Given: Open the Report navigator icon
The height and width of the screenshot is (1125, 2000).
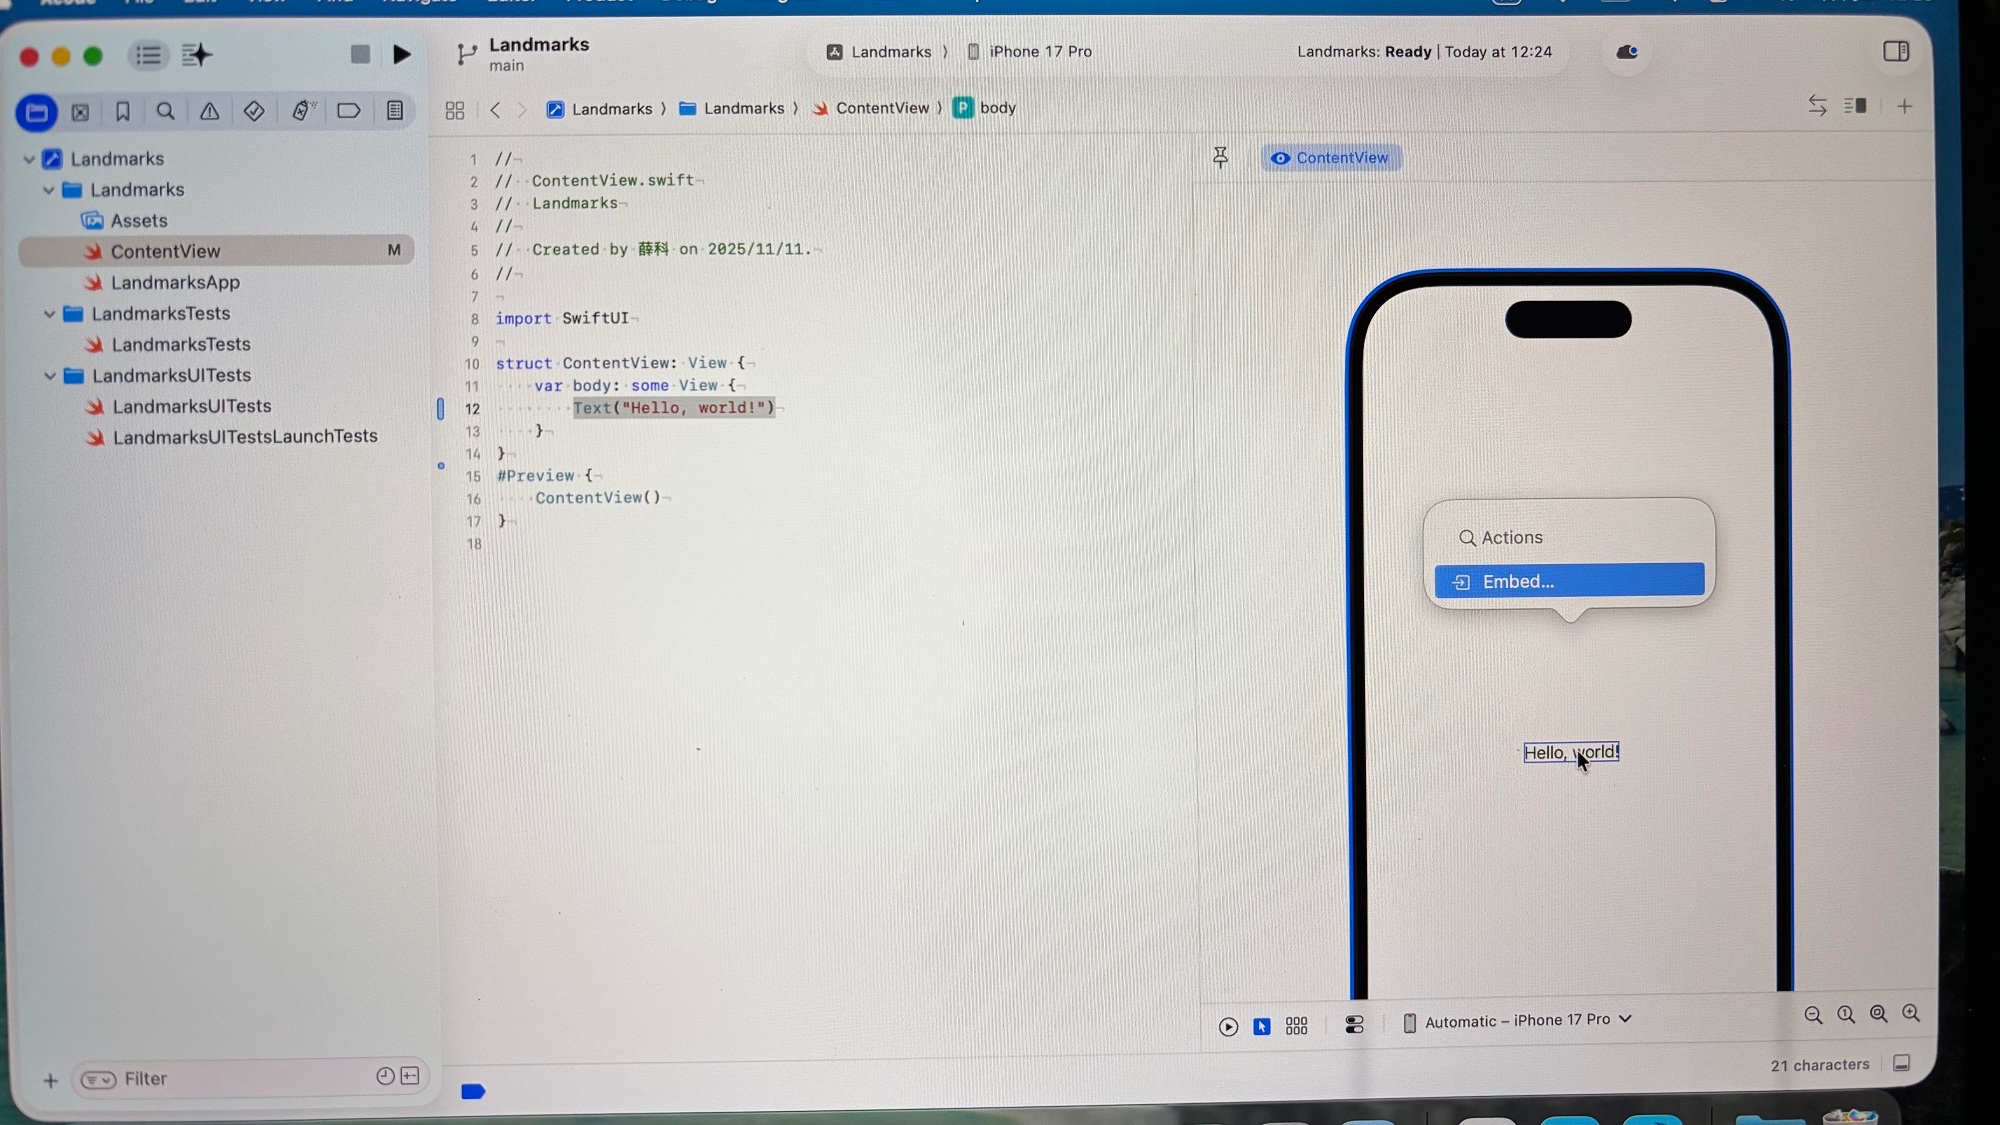Looking at the screenshot, I should point(395,111).
